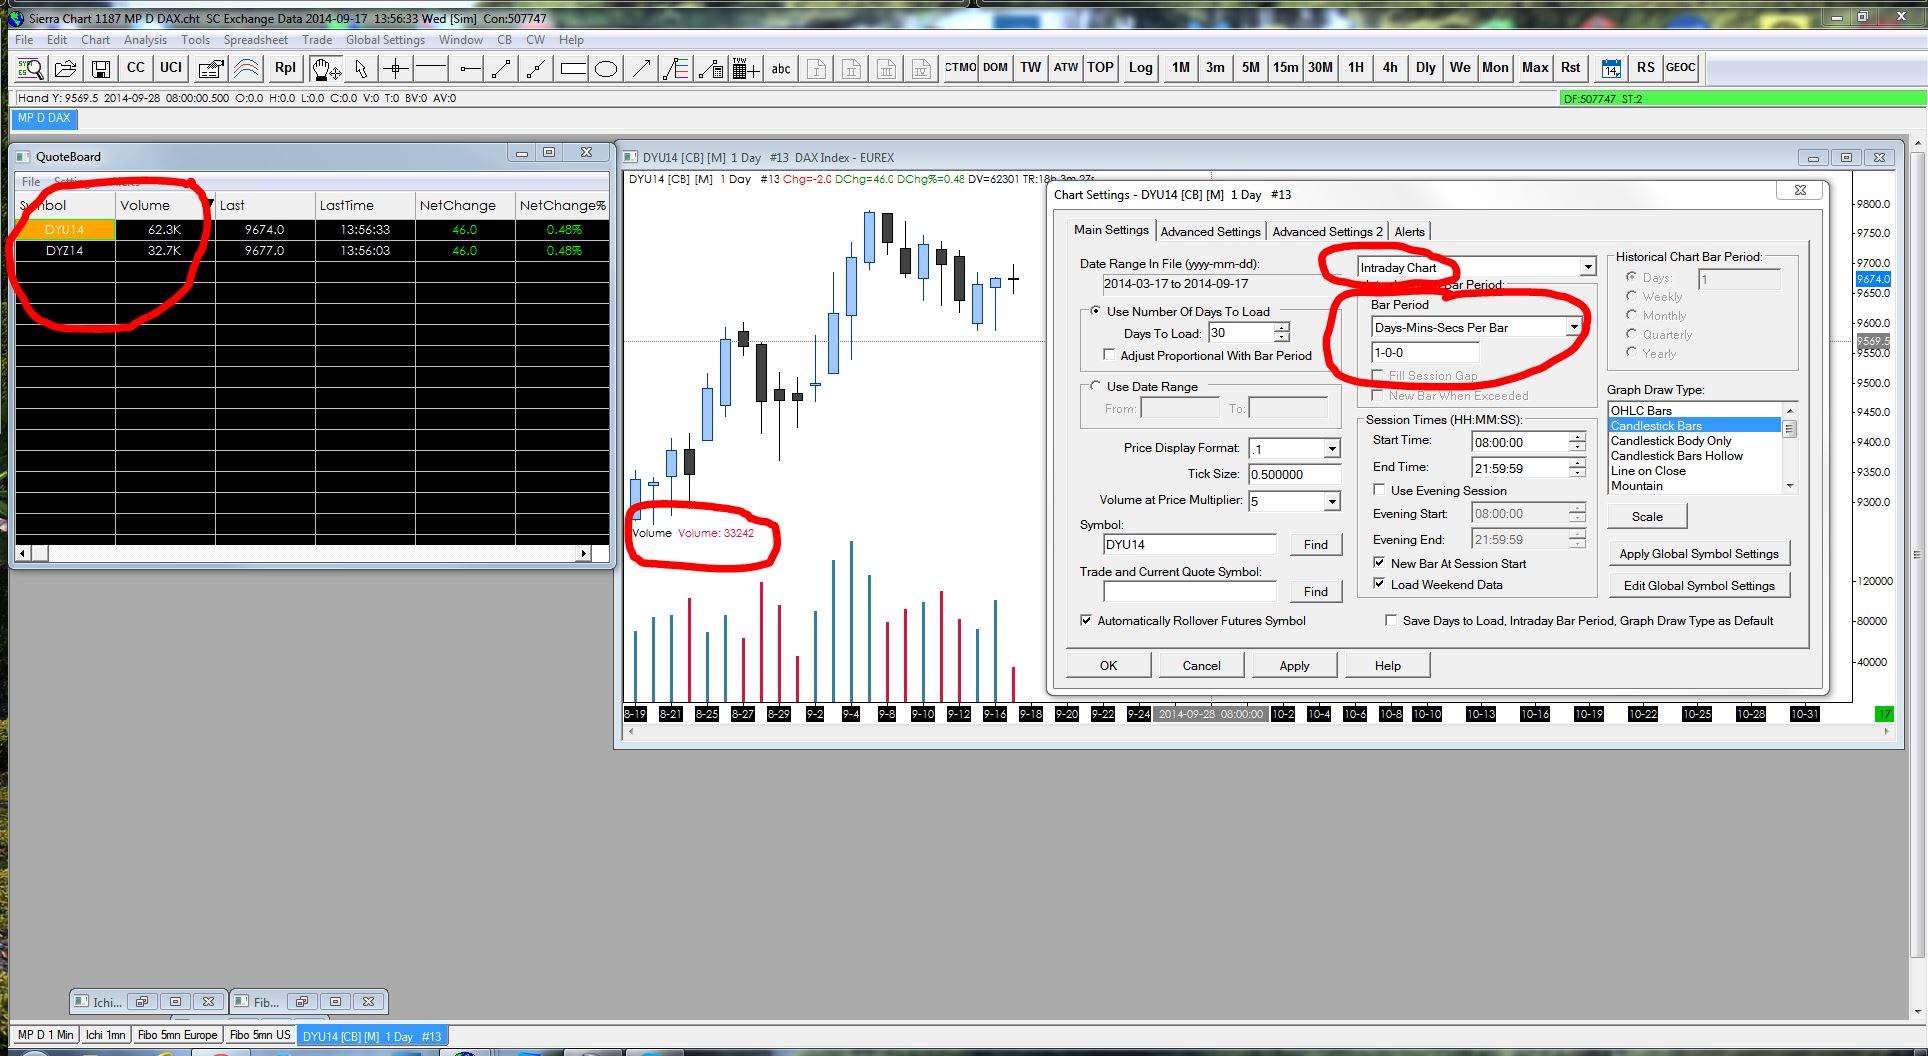Select Use Number Of Days To Load
This screenshot has width=1928, height=1056.
click(1179, 312)
